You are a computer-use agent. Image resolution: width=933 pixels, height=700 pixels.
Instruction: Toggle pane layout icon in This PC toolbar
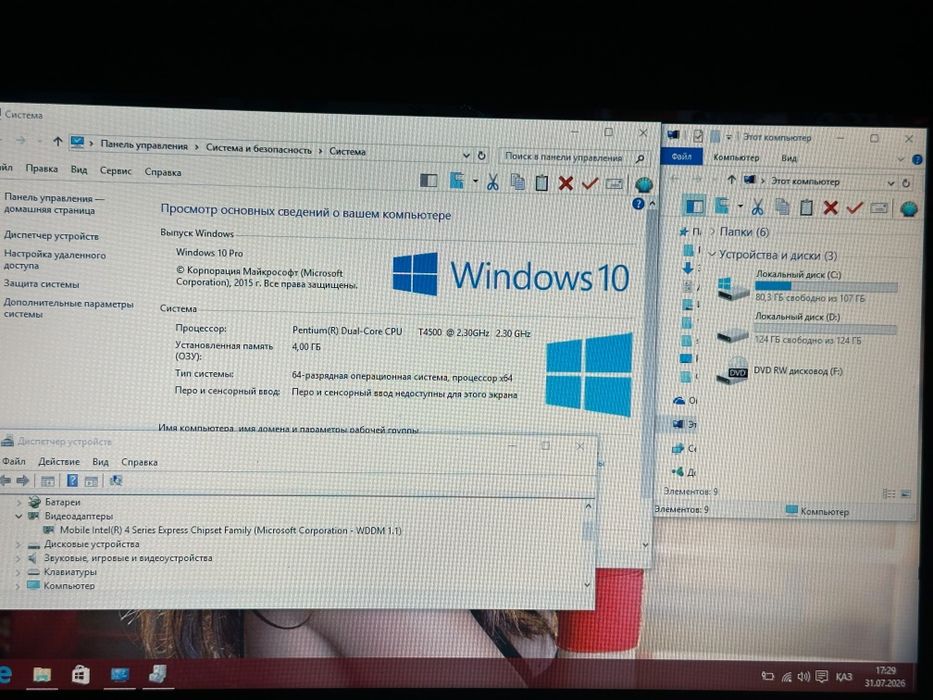(694, 206)
